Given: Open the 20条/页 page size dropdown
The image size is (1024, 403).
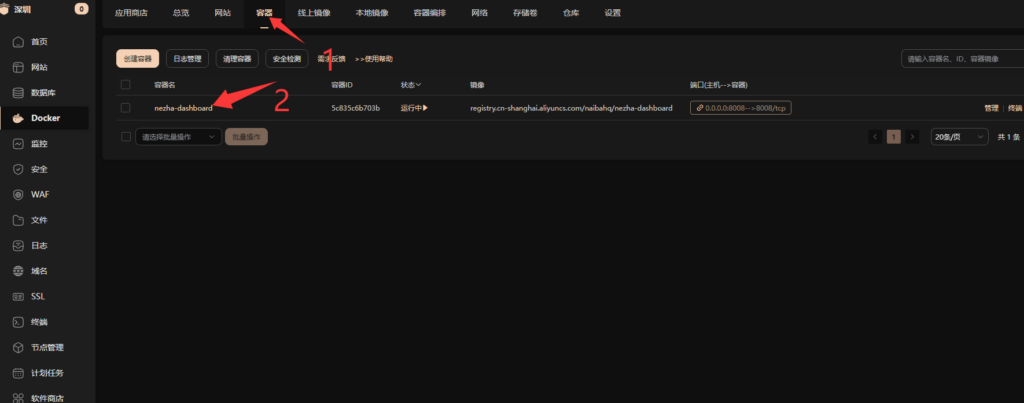Looking at the screenshot, I should coord(959,137).
